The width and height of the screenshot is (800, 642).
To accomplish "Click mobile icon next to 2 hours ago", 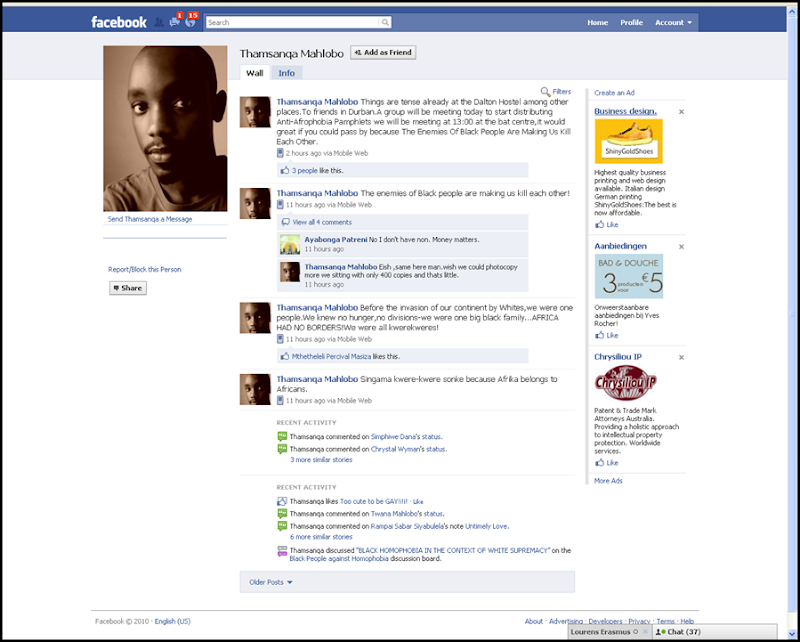I will (x=280, y=153).
